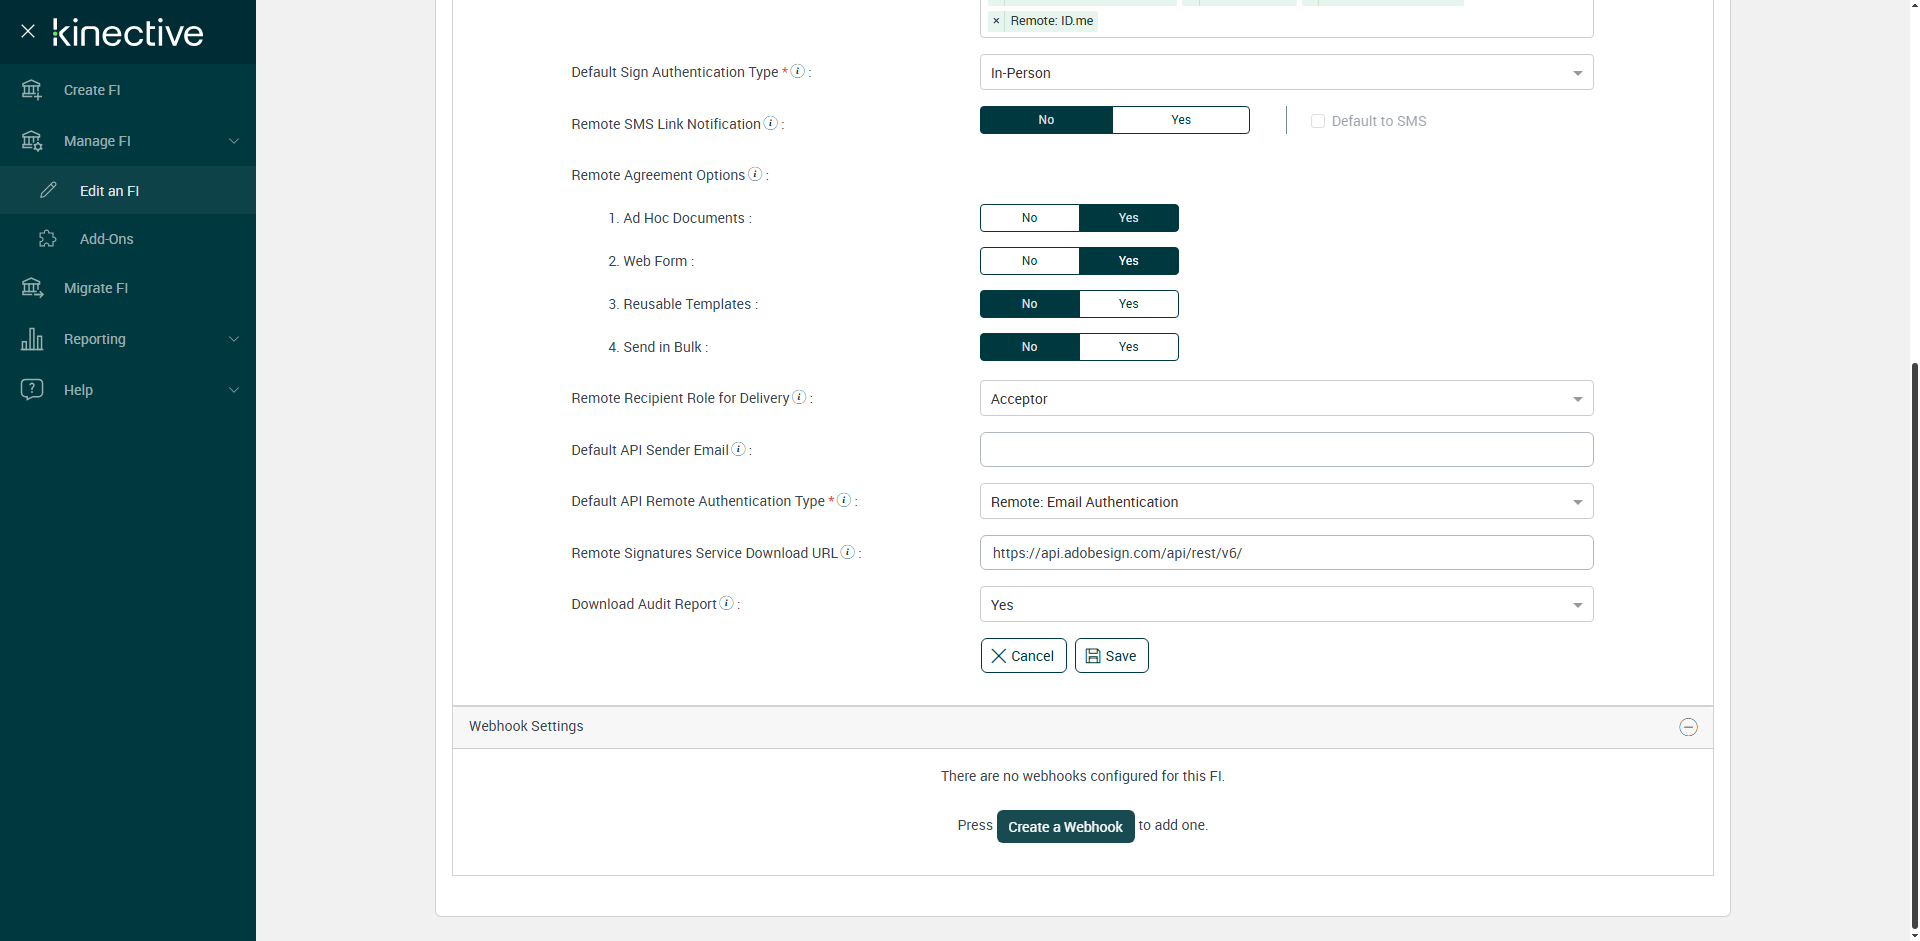The image size is (1920, 941).
Task: Set Reusable Templates to No
Action: [x=1029, y=304]
